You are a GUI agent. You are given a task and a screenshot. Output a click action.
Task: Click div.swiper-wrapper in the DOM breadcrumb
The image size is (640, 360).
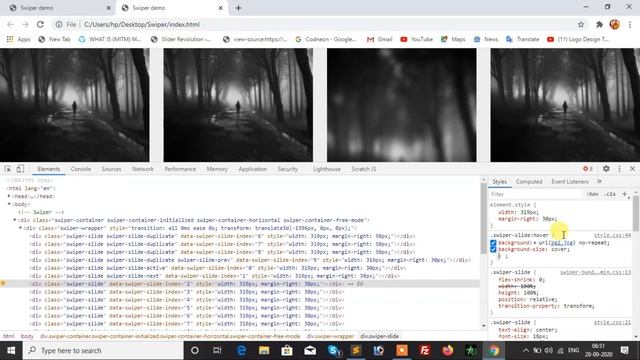point(330,336)
